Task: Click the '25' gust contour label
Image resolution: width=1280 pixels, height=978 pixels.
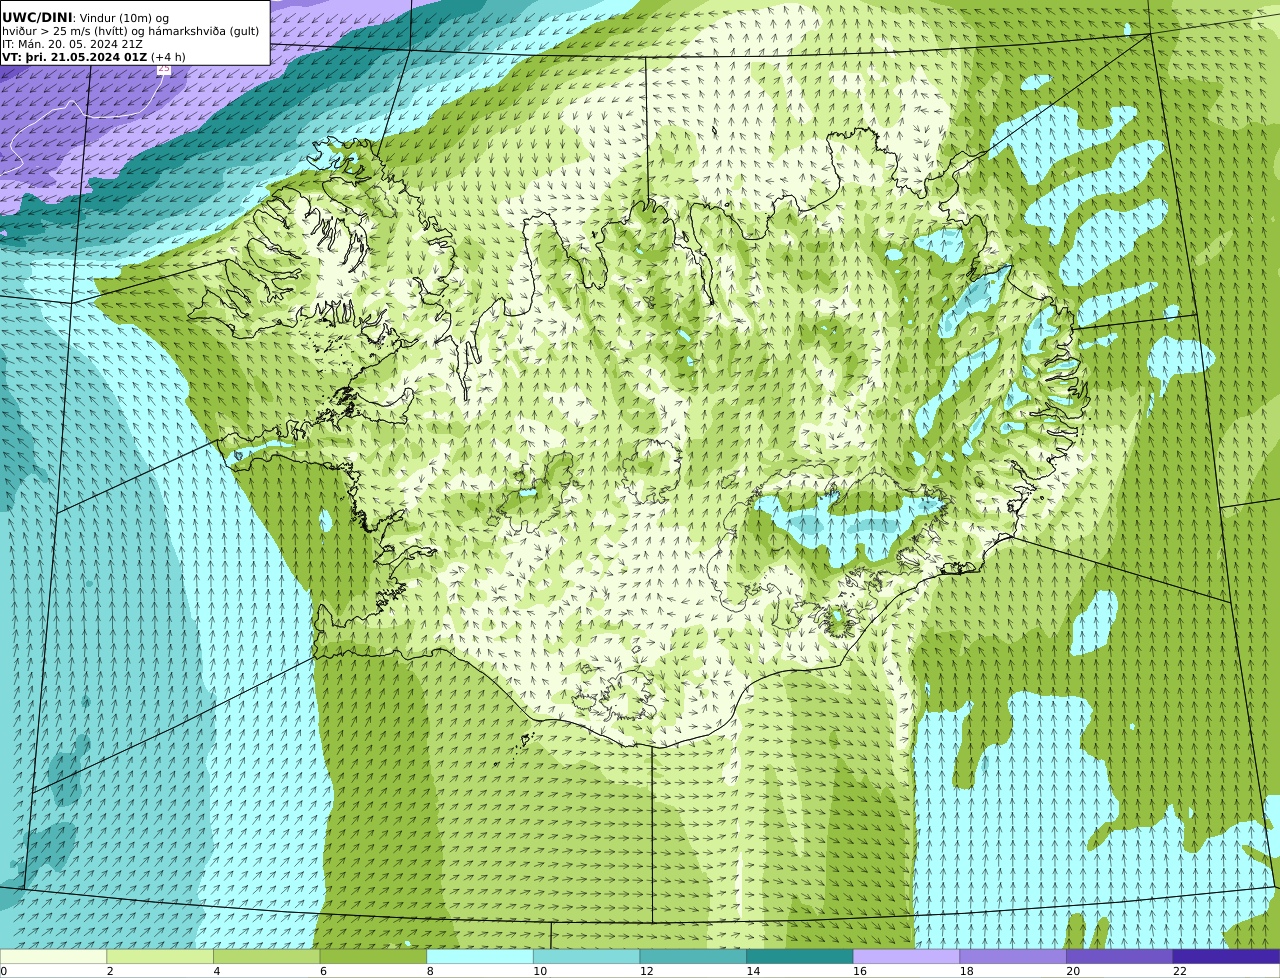Action: click(x=164, y=69)
